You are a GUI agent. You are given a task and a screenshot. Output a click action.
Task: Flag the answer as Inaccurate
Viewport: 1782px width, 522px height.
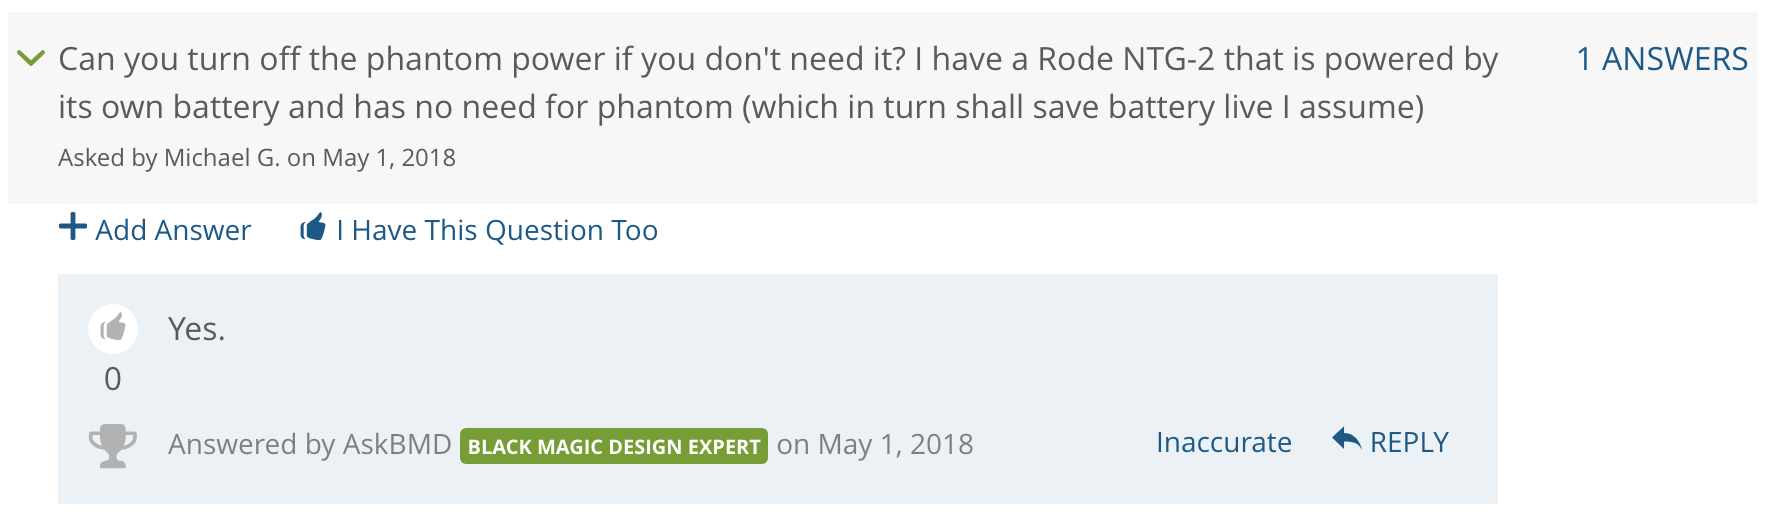coord(1224,442)
